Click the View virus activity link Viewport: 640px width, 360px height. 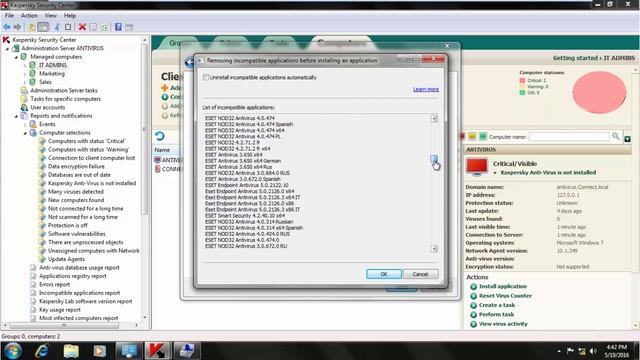503,324
